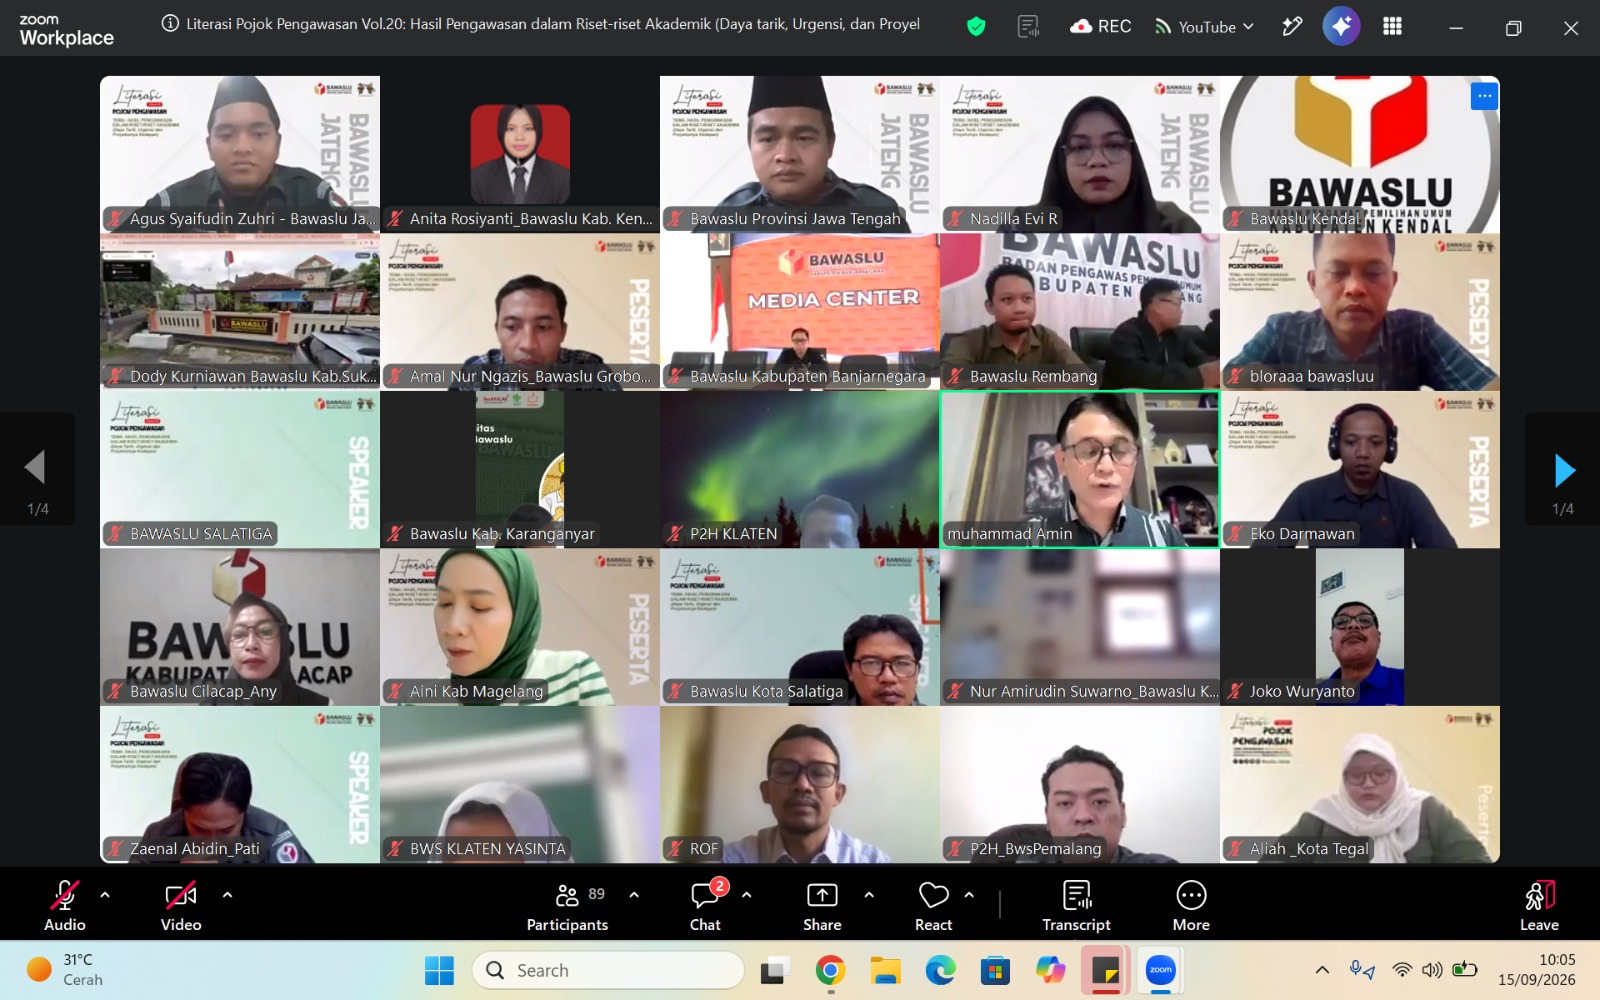1600x1000 pixels.
Task: Select Nadilla Evi R video tile
Action: click(x=1080, y=154)
